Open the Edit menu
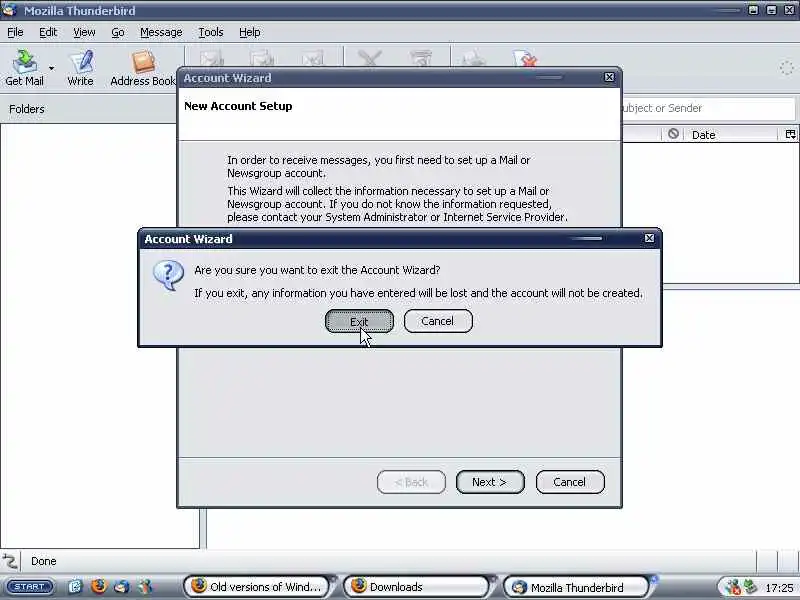The height and width of the screenshot is (600, 800). (48, 32)
